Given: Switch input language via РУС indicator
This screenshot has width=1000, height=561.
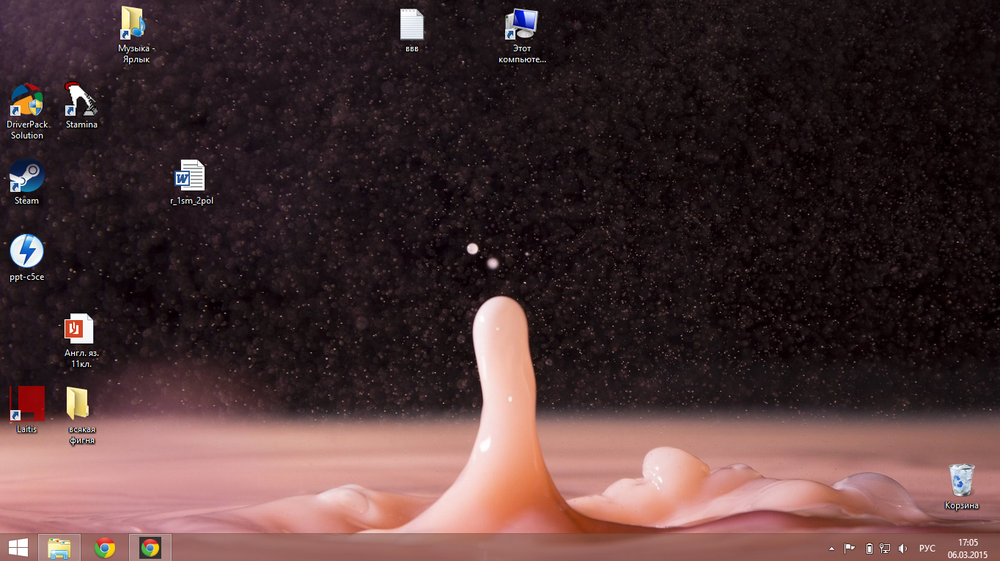Looking at the screenshot, I should point(927,548).
